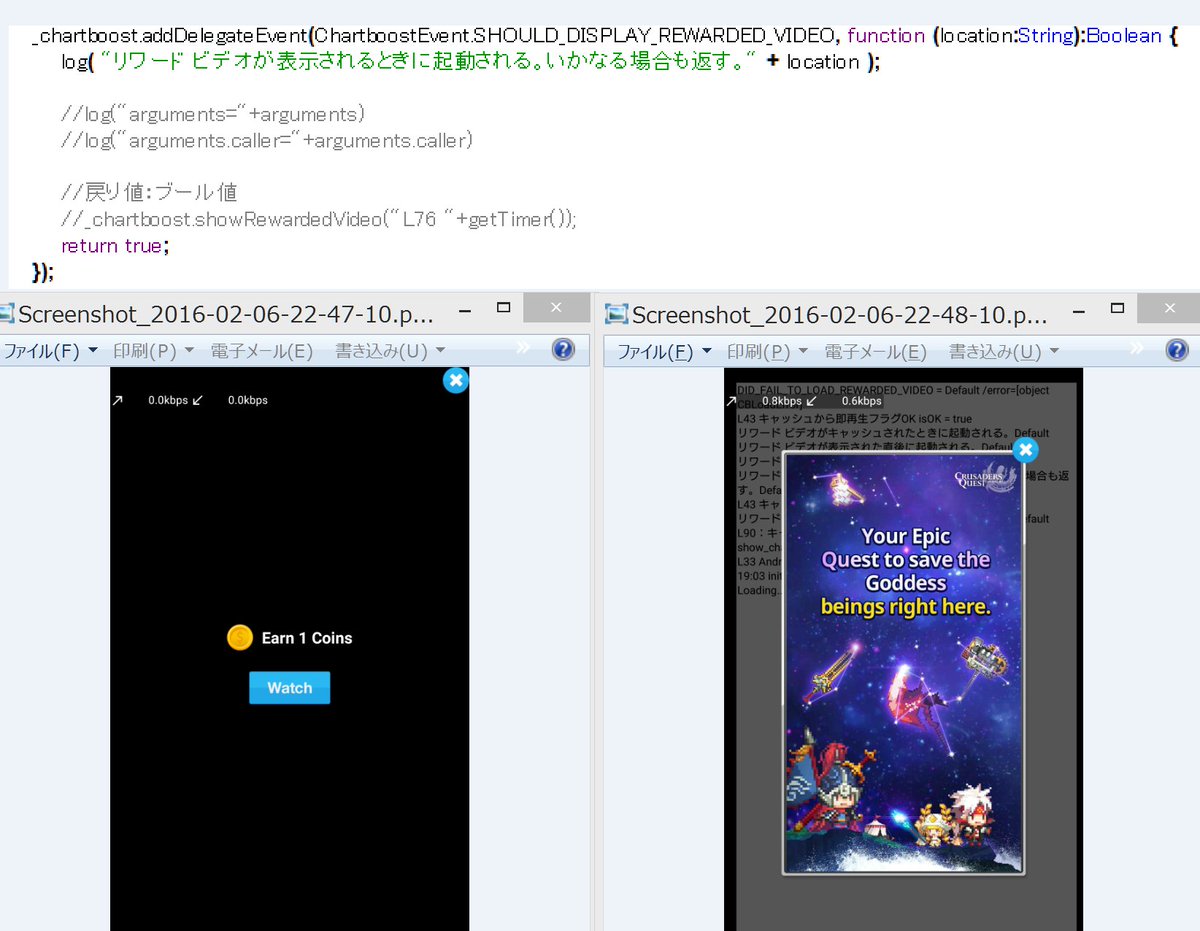This screenshot has height=931, width=1200.
Task: Open 印刷(P) menu in left viewer window
Action: pos(153,351)
